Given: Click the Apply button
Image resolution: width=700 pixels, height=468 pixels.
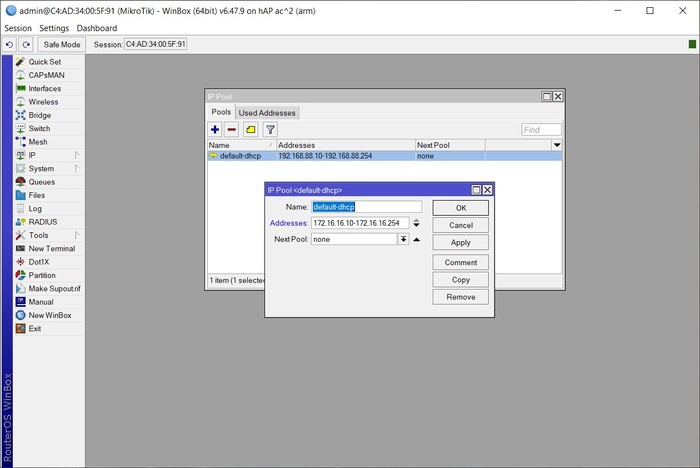Looking at the screenshot, I should click(x=461, y=242).
